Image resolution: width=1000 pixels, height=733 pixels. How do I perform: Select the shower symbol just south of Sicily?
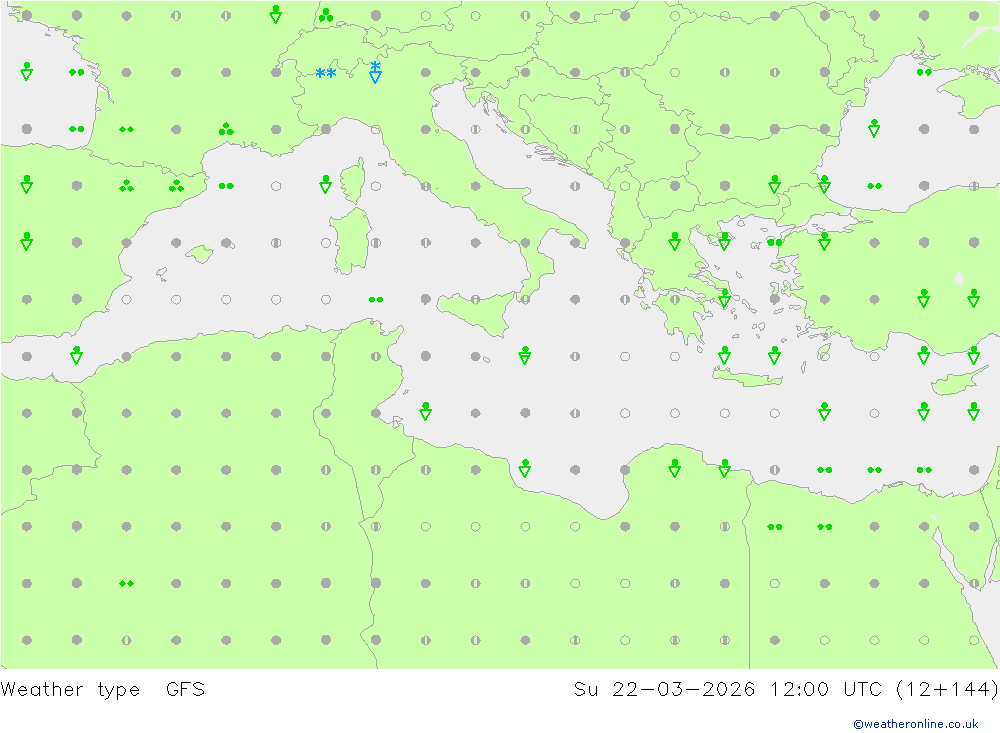pyautogui.click(x=525, y=355)
